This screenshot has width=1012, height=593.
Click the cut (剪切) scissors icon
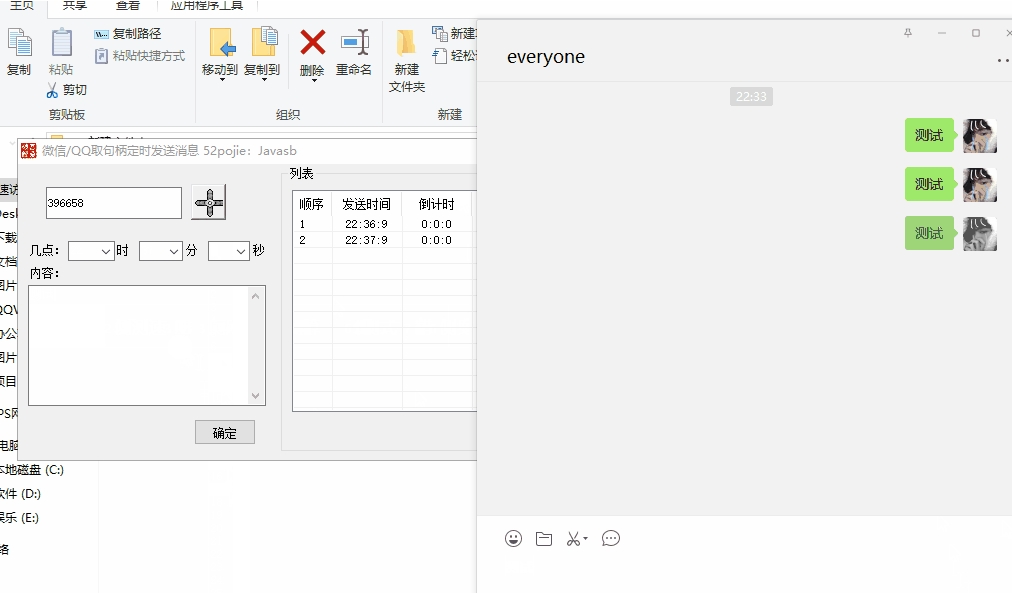click(x=54, y=90)
